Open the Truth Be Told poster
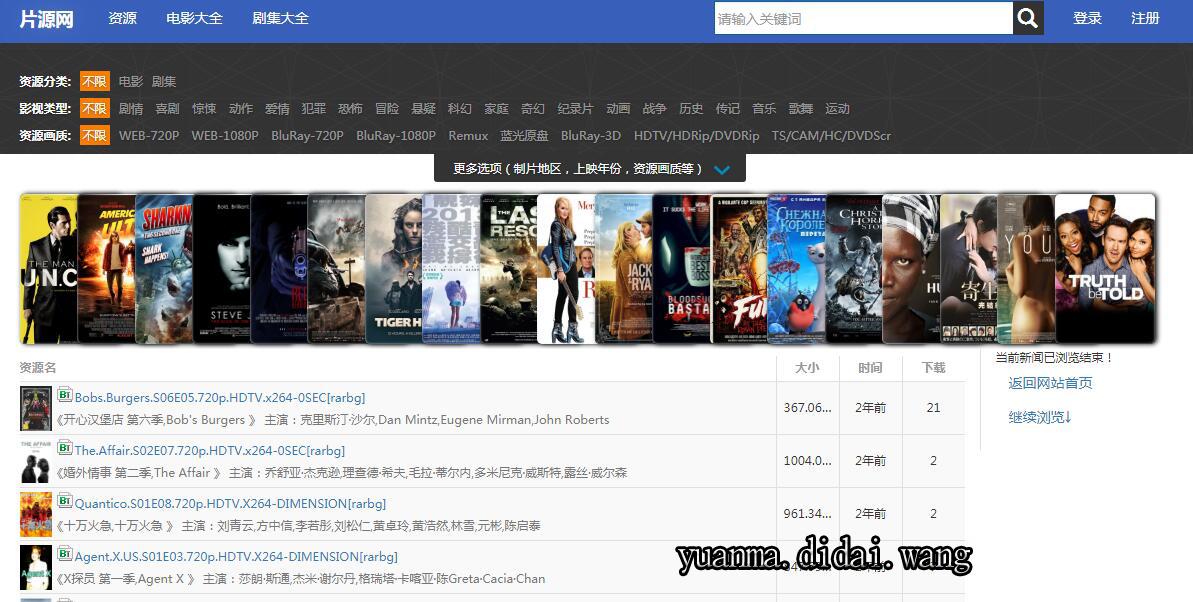This screenshot has height=602, width=1193. [x=1105, y=269]
